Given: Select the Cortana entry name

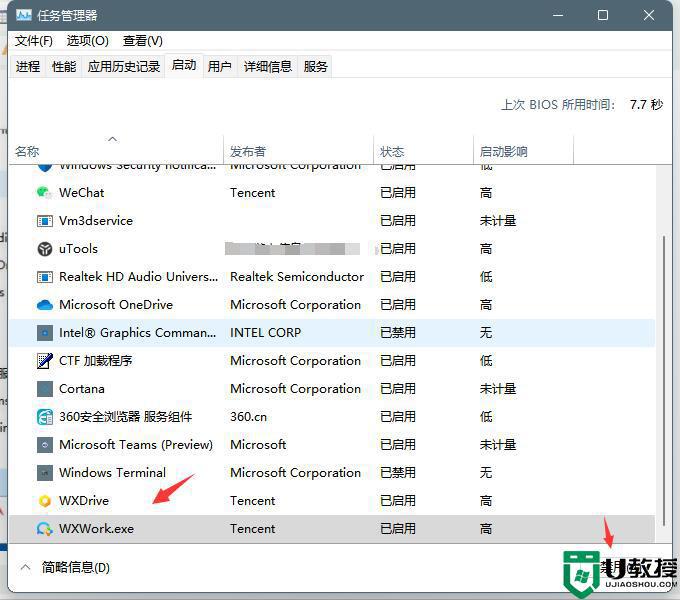Looking at the screenshot, I should pyautogui.click(x=82, y=388).
